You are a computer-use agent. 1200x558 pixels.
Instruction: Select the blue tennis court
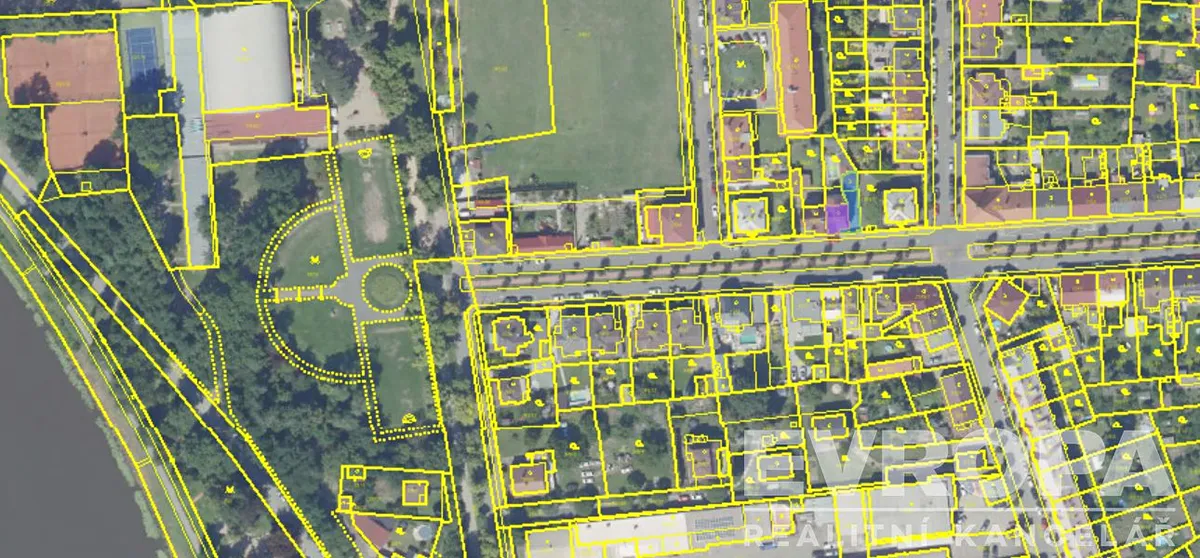pyautogui.click(x=145, y=54)
